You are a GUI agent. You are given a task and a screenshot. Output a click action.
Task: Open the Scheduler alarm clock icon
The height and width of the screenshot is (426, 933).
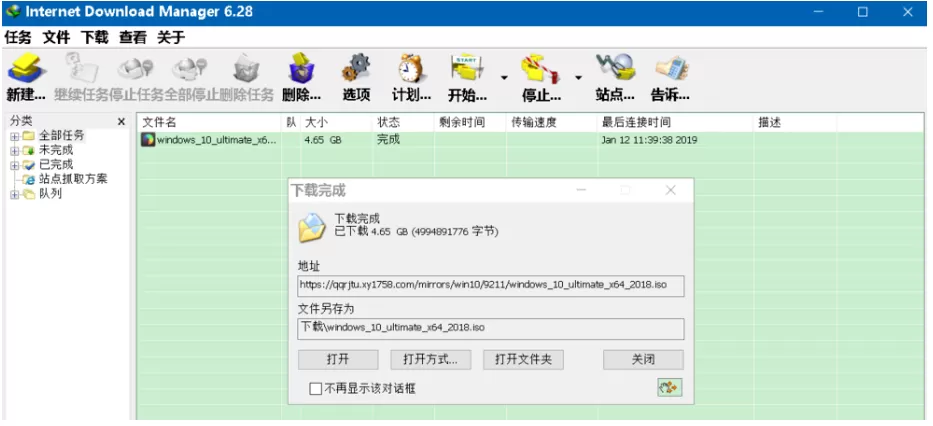[411, 68]
